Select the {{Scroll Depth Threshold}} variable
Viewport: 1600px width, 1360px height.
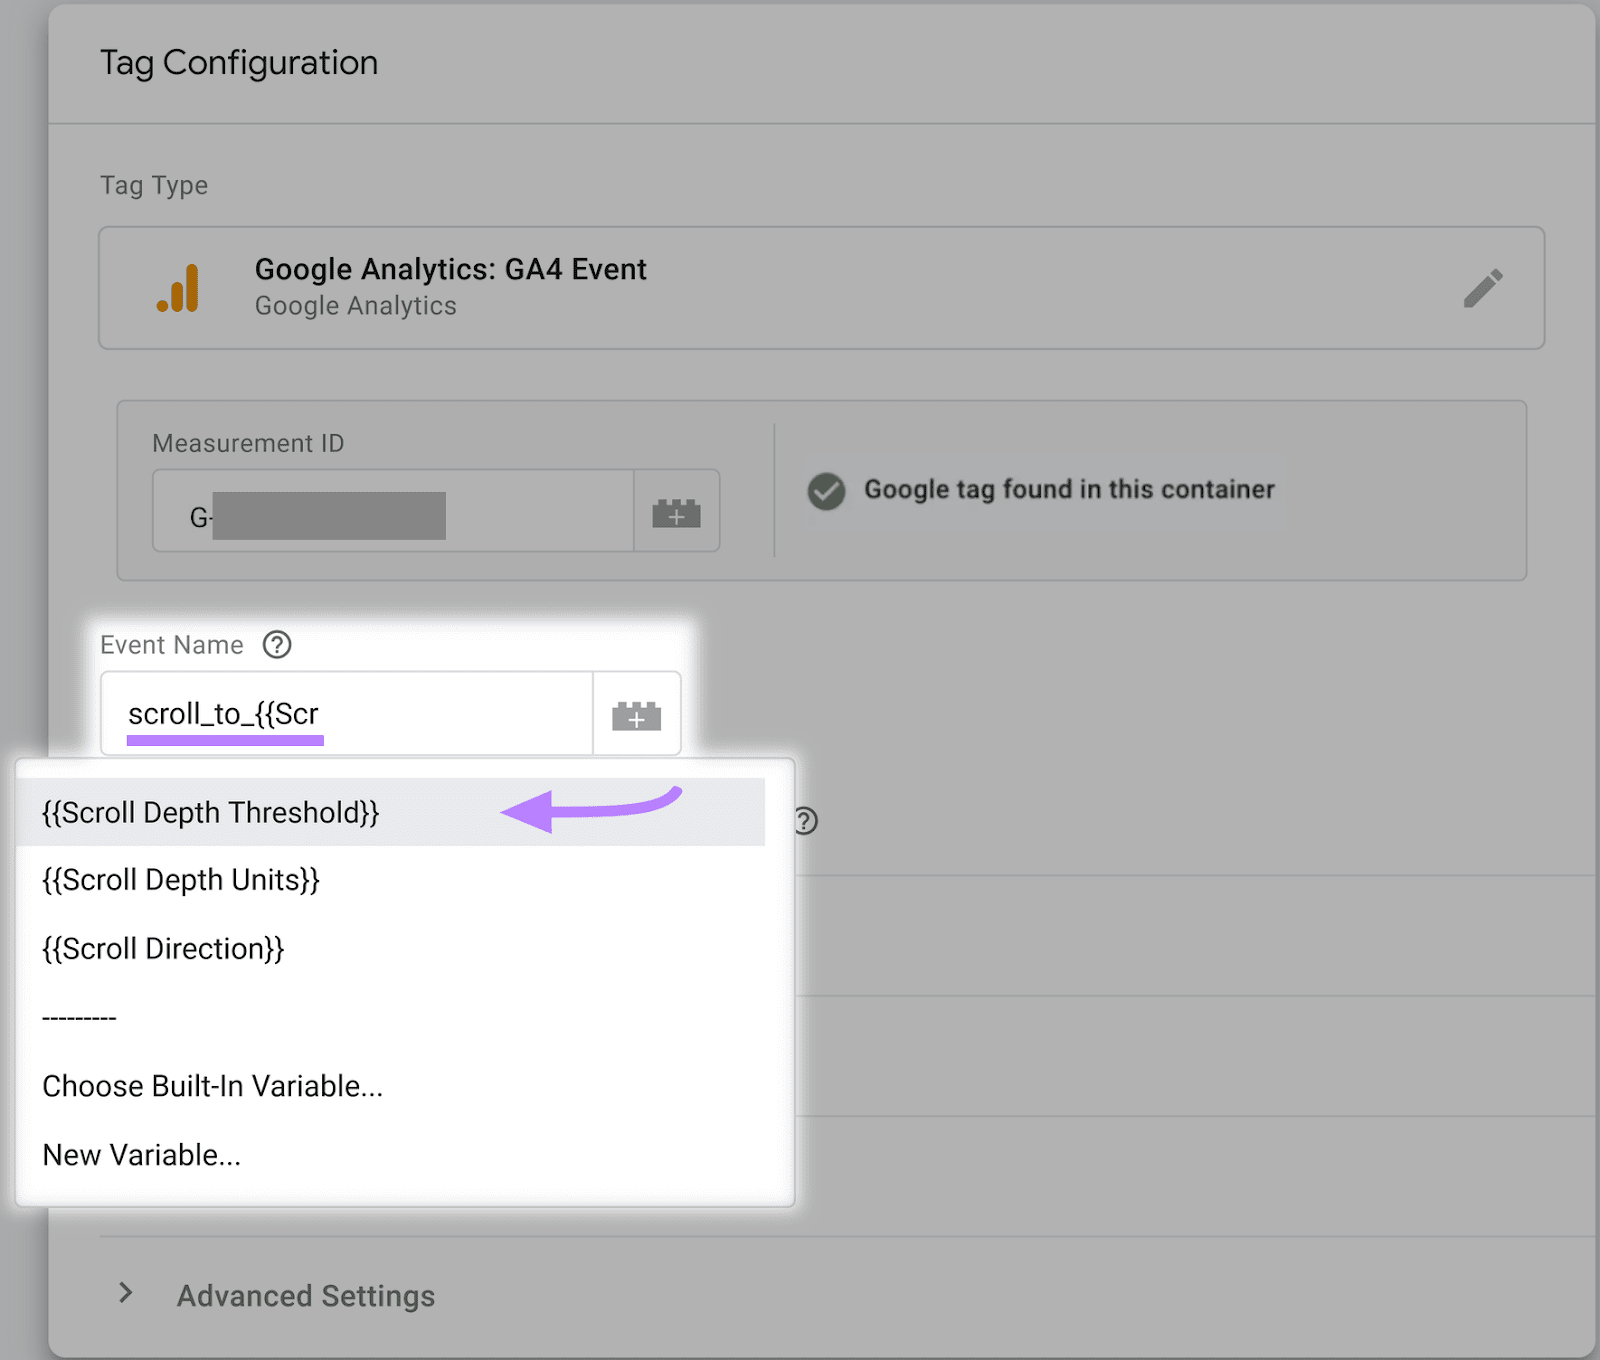coord(210,812)
